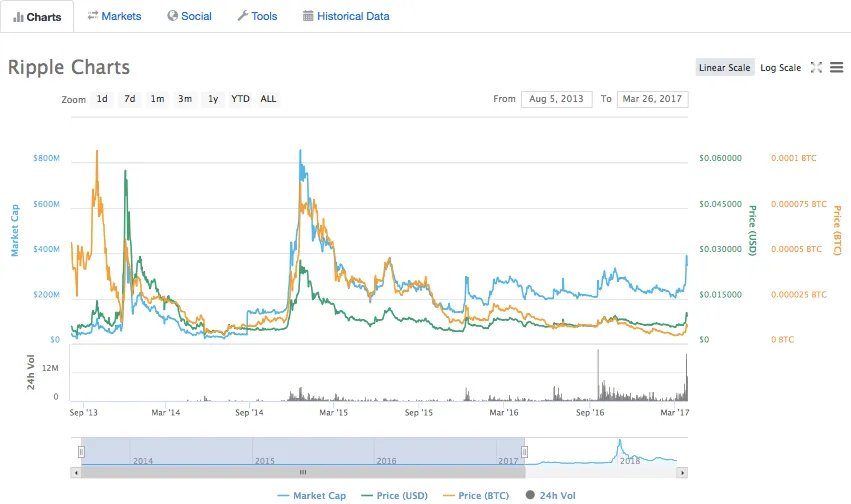Click the 12M volume axis label
The width and height of the screenshot is (851, 504).
tap(50, 368)
